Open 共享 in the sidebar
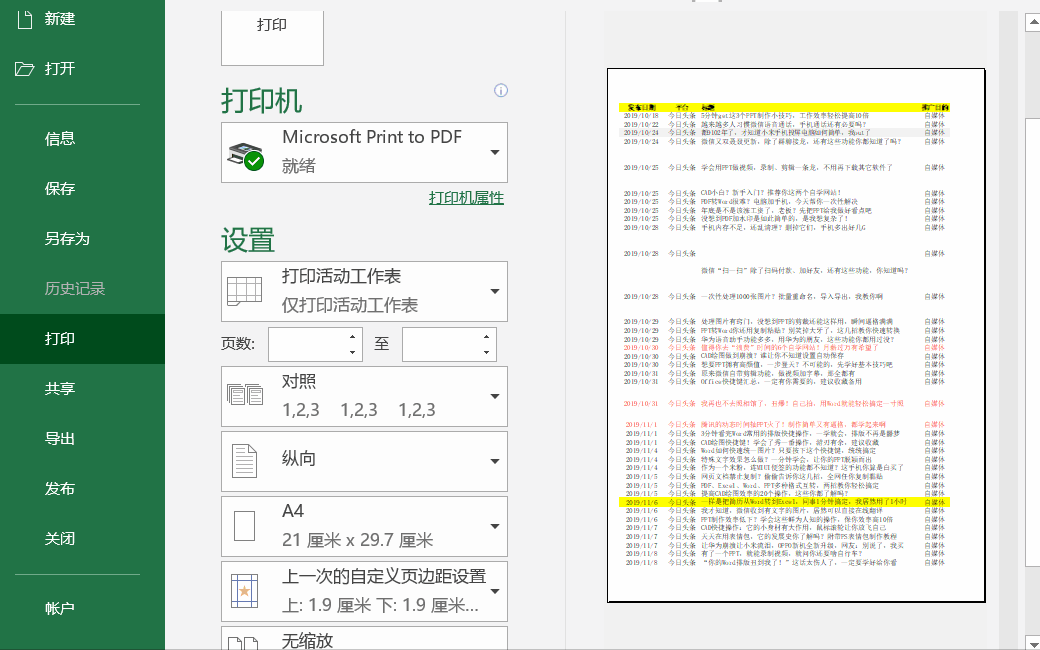 tap(82, 389)
